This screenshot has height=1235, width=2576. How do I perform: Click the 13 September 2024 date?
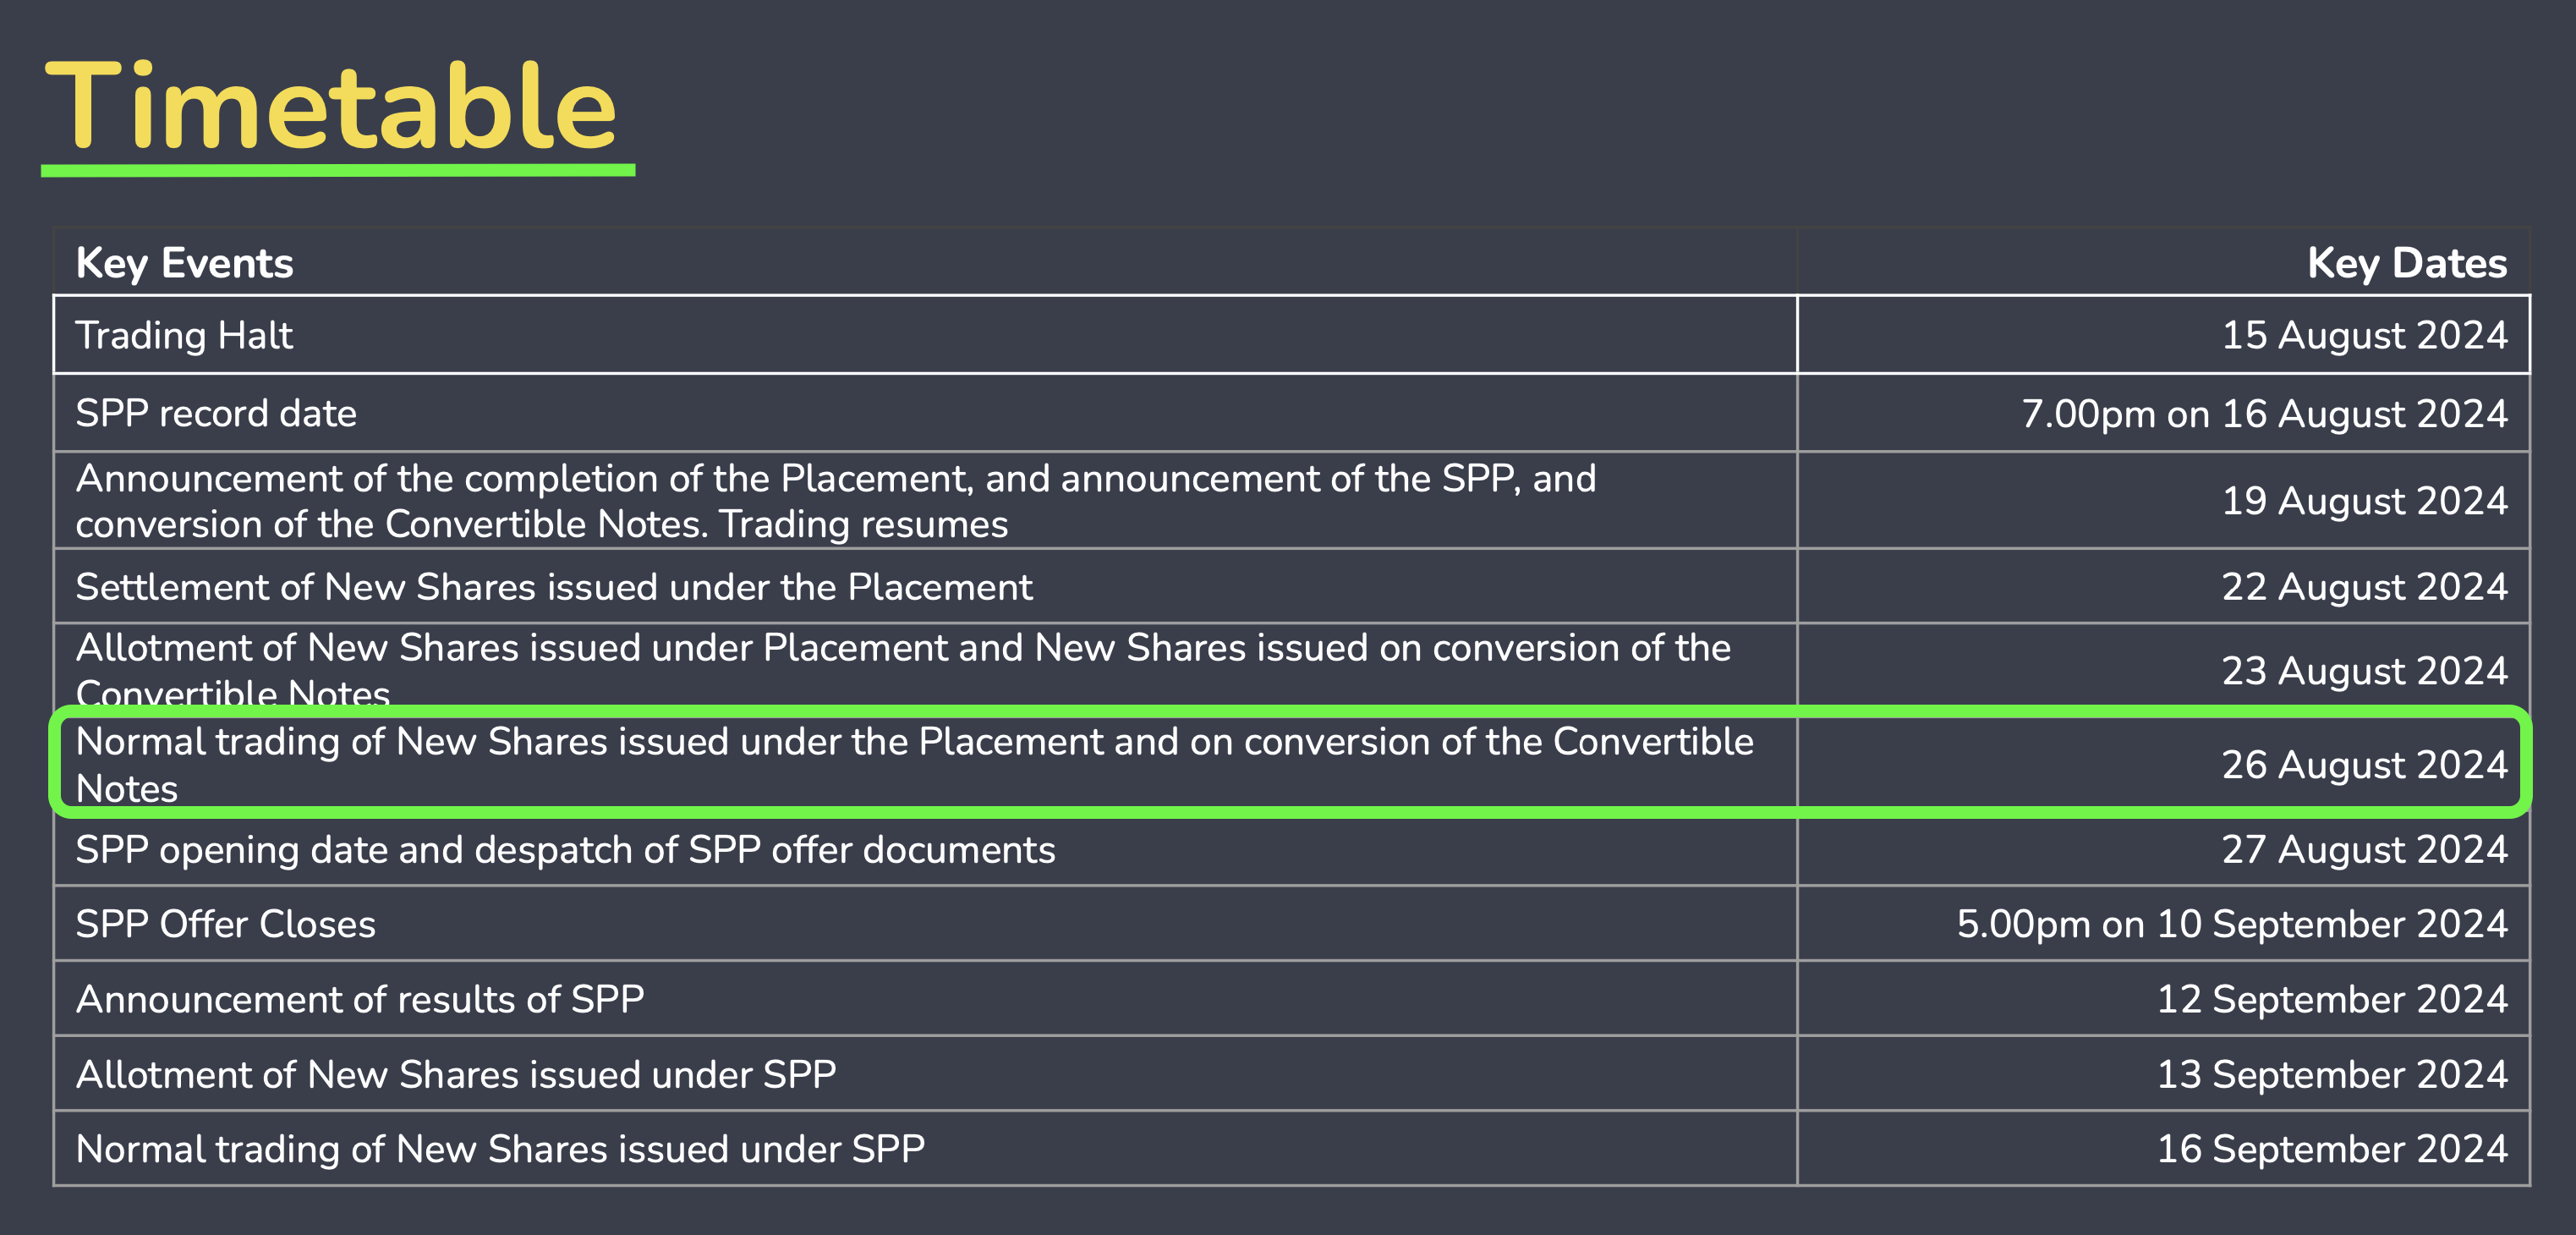(x=2332, y=1074)
